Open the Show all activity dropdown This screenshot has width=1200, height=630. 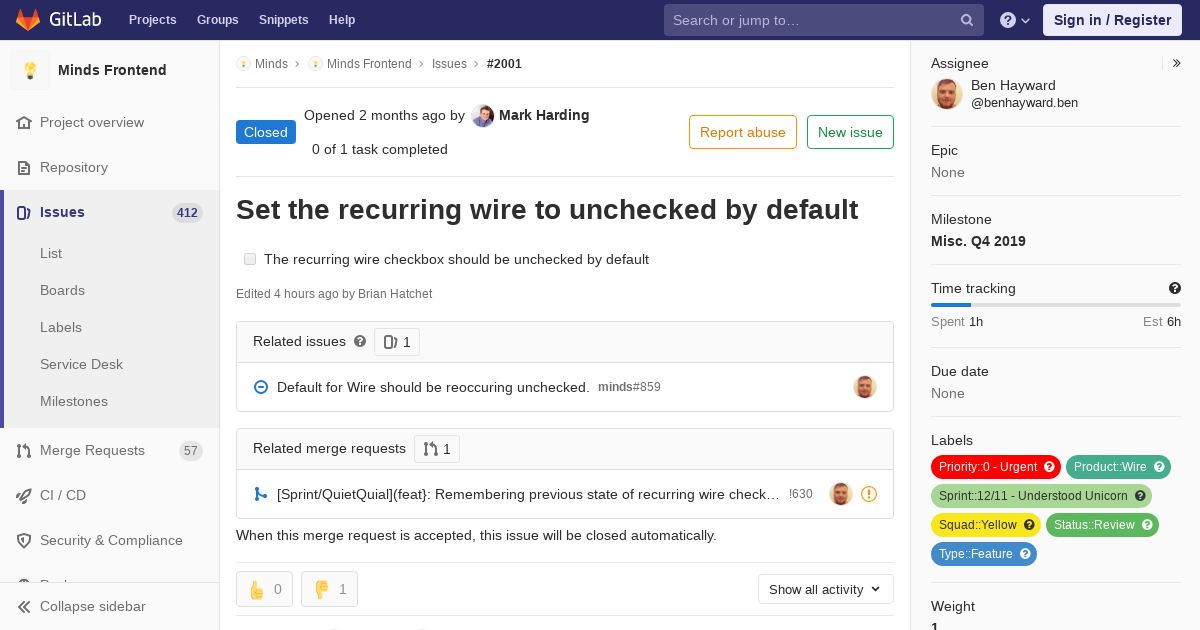click(x=825, y=589)
